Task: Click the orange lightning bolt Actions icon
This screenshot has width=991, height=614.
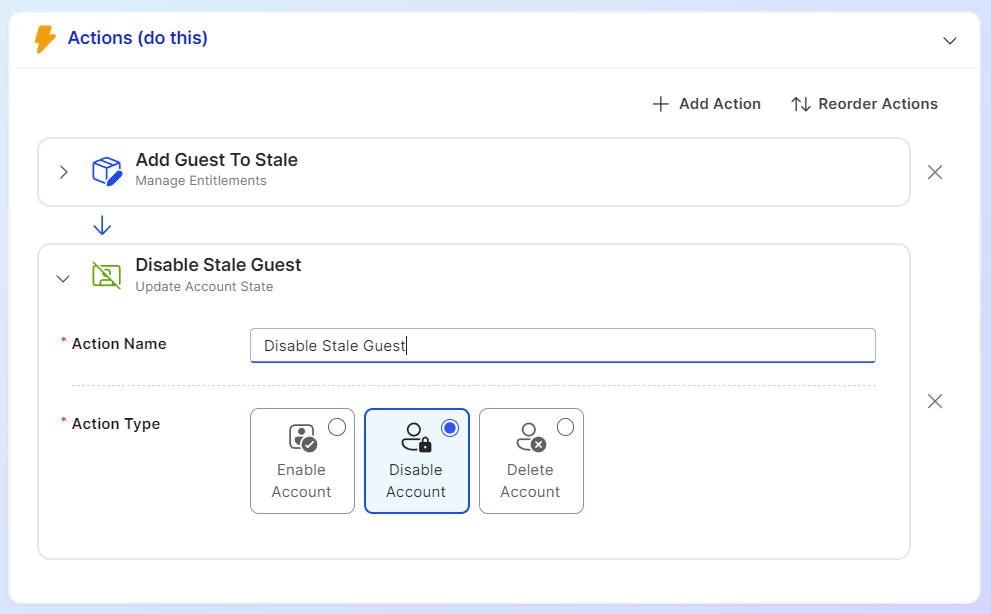Action: tap(44, 39)
